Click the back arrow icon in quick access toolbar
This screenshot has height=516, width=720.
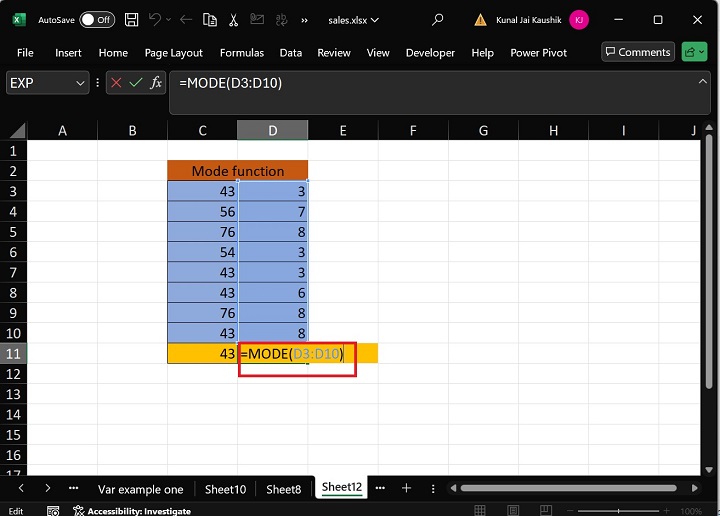[186, 20]
